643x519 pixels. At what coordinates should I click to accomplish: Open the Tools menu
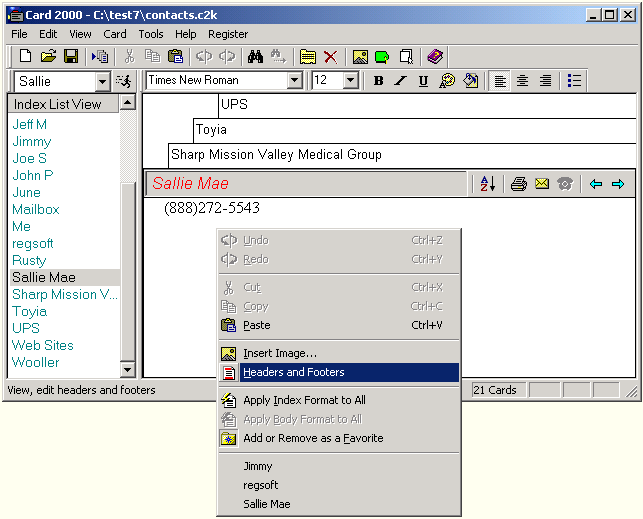click(x=151, y=34)
